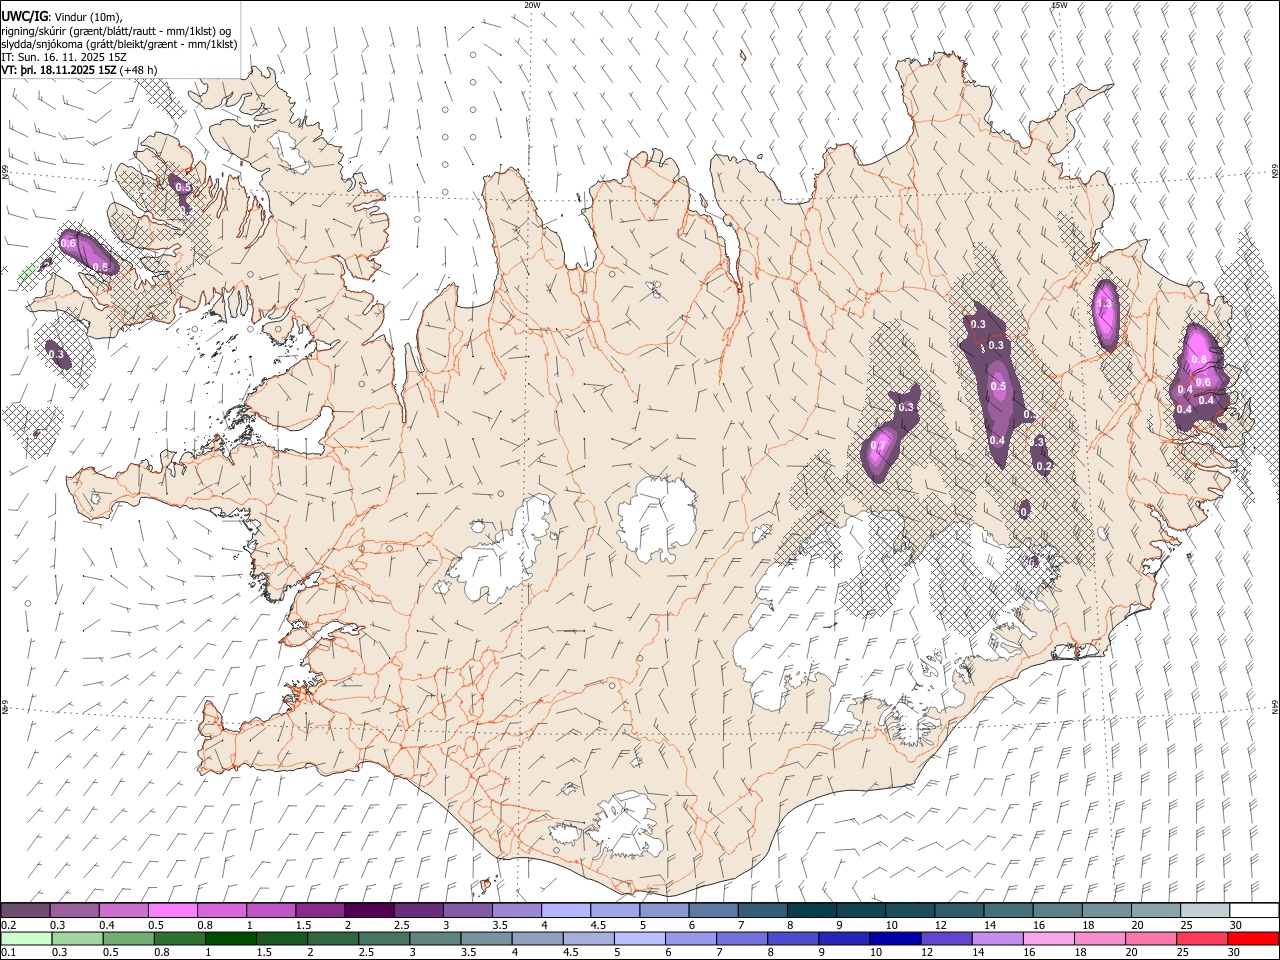Click the 'UWC/IG: Vindur (10m)' title line
This screenshot has height=960, width=1280.
pos(62,17)
